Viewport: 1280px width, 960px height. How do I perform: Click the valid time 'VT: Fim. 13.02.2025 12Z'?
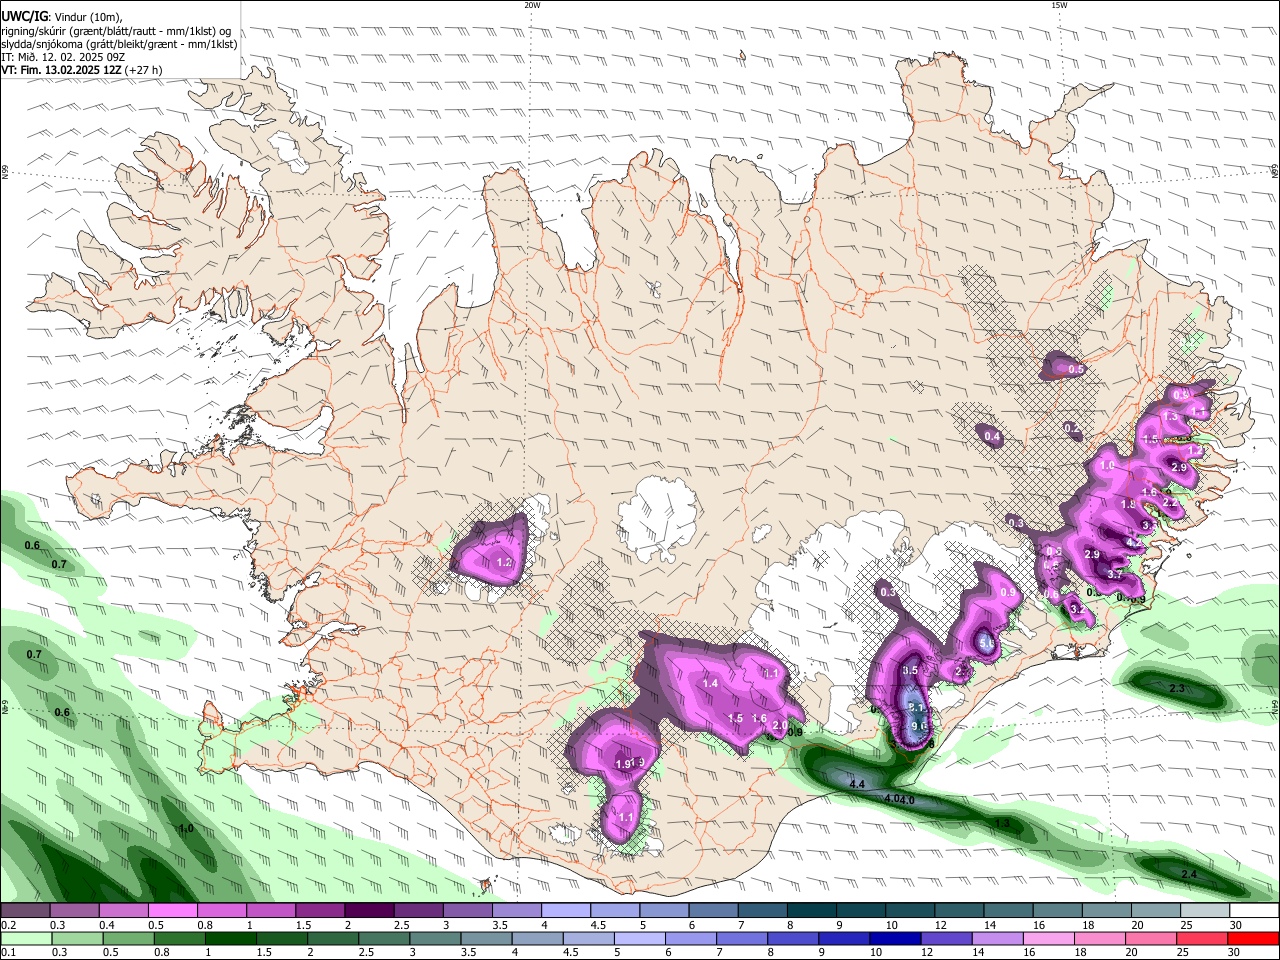(x=62, y=70)
